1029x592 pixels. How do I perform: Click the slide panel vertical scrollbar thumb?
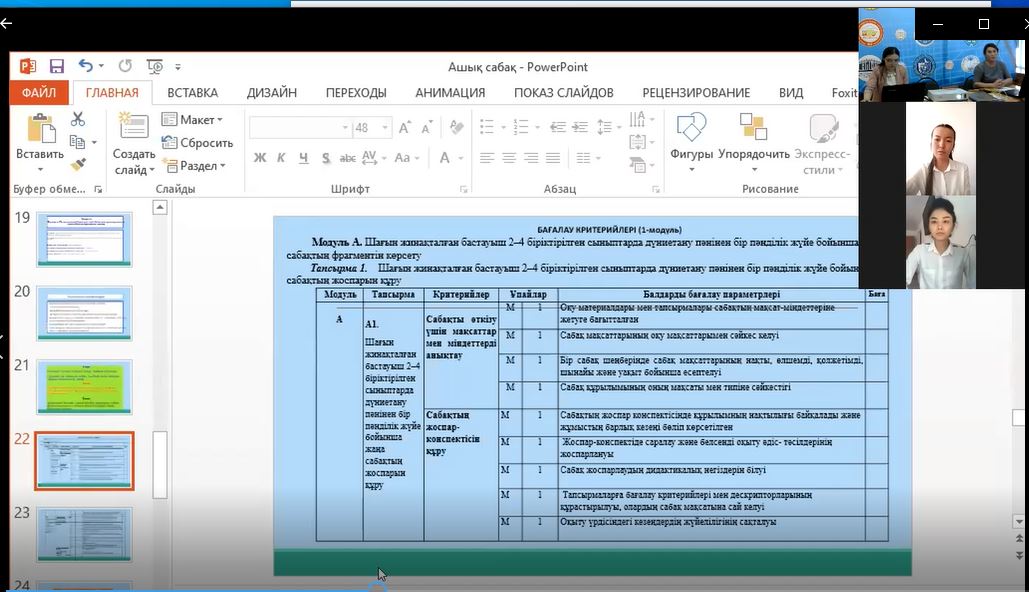coord(159,464)
